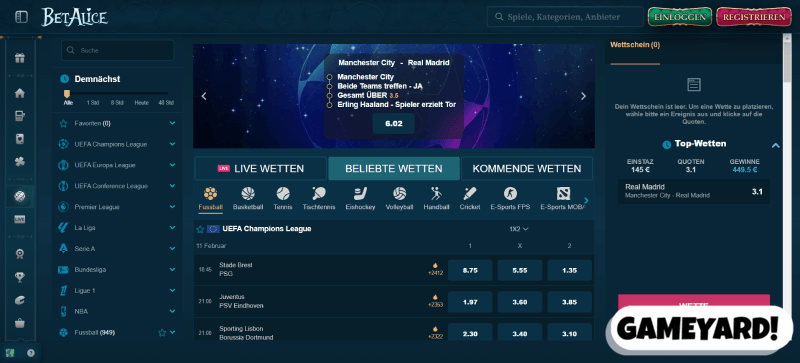Favorite the UEFA Champions League with the star
Image resolution: width=800 pixels, height=363 pixels.
(200, 229)
